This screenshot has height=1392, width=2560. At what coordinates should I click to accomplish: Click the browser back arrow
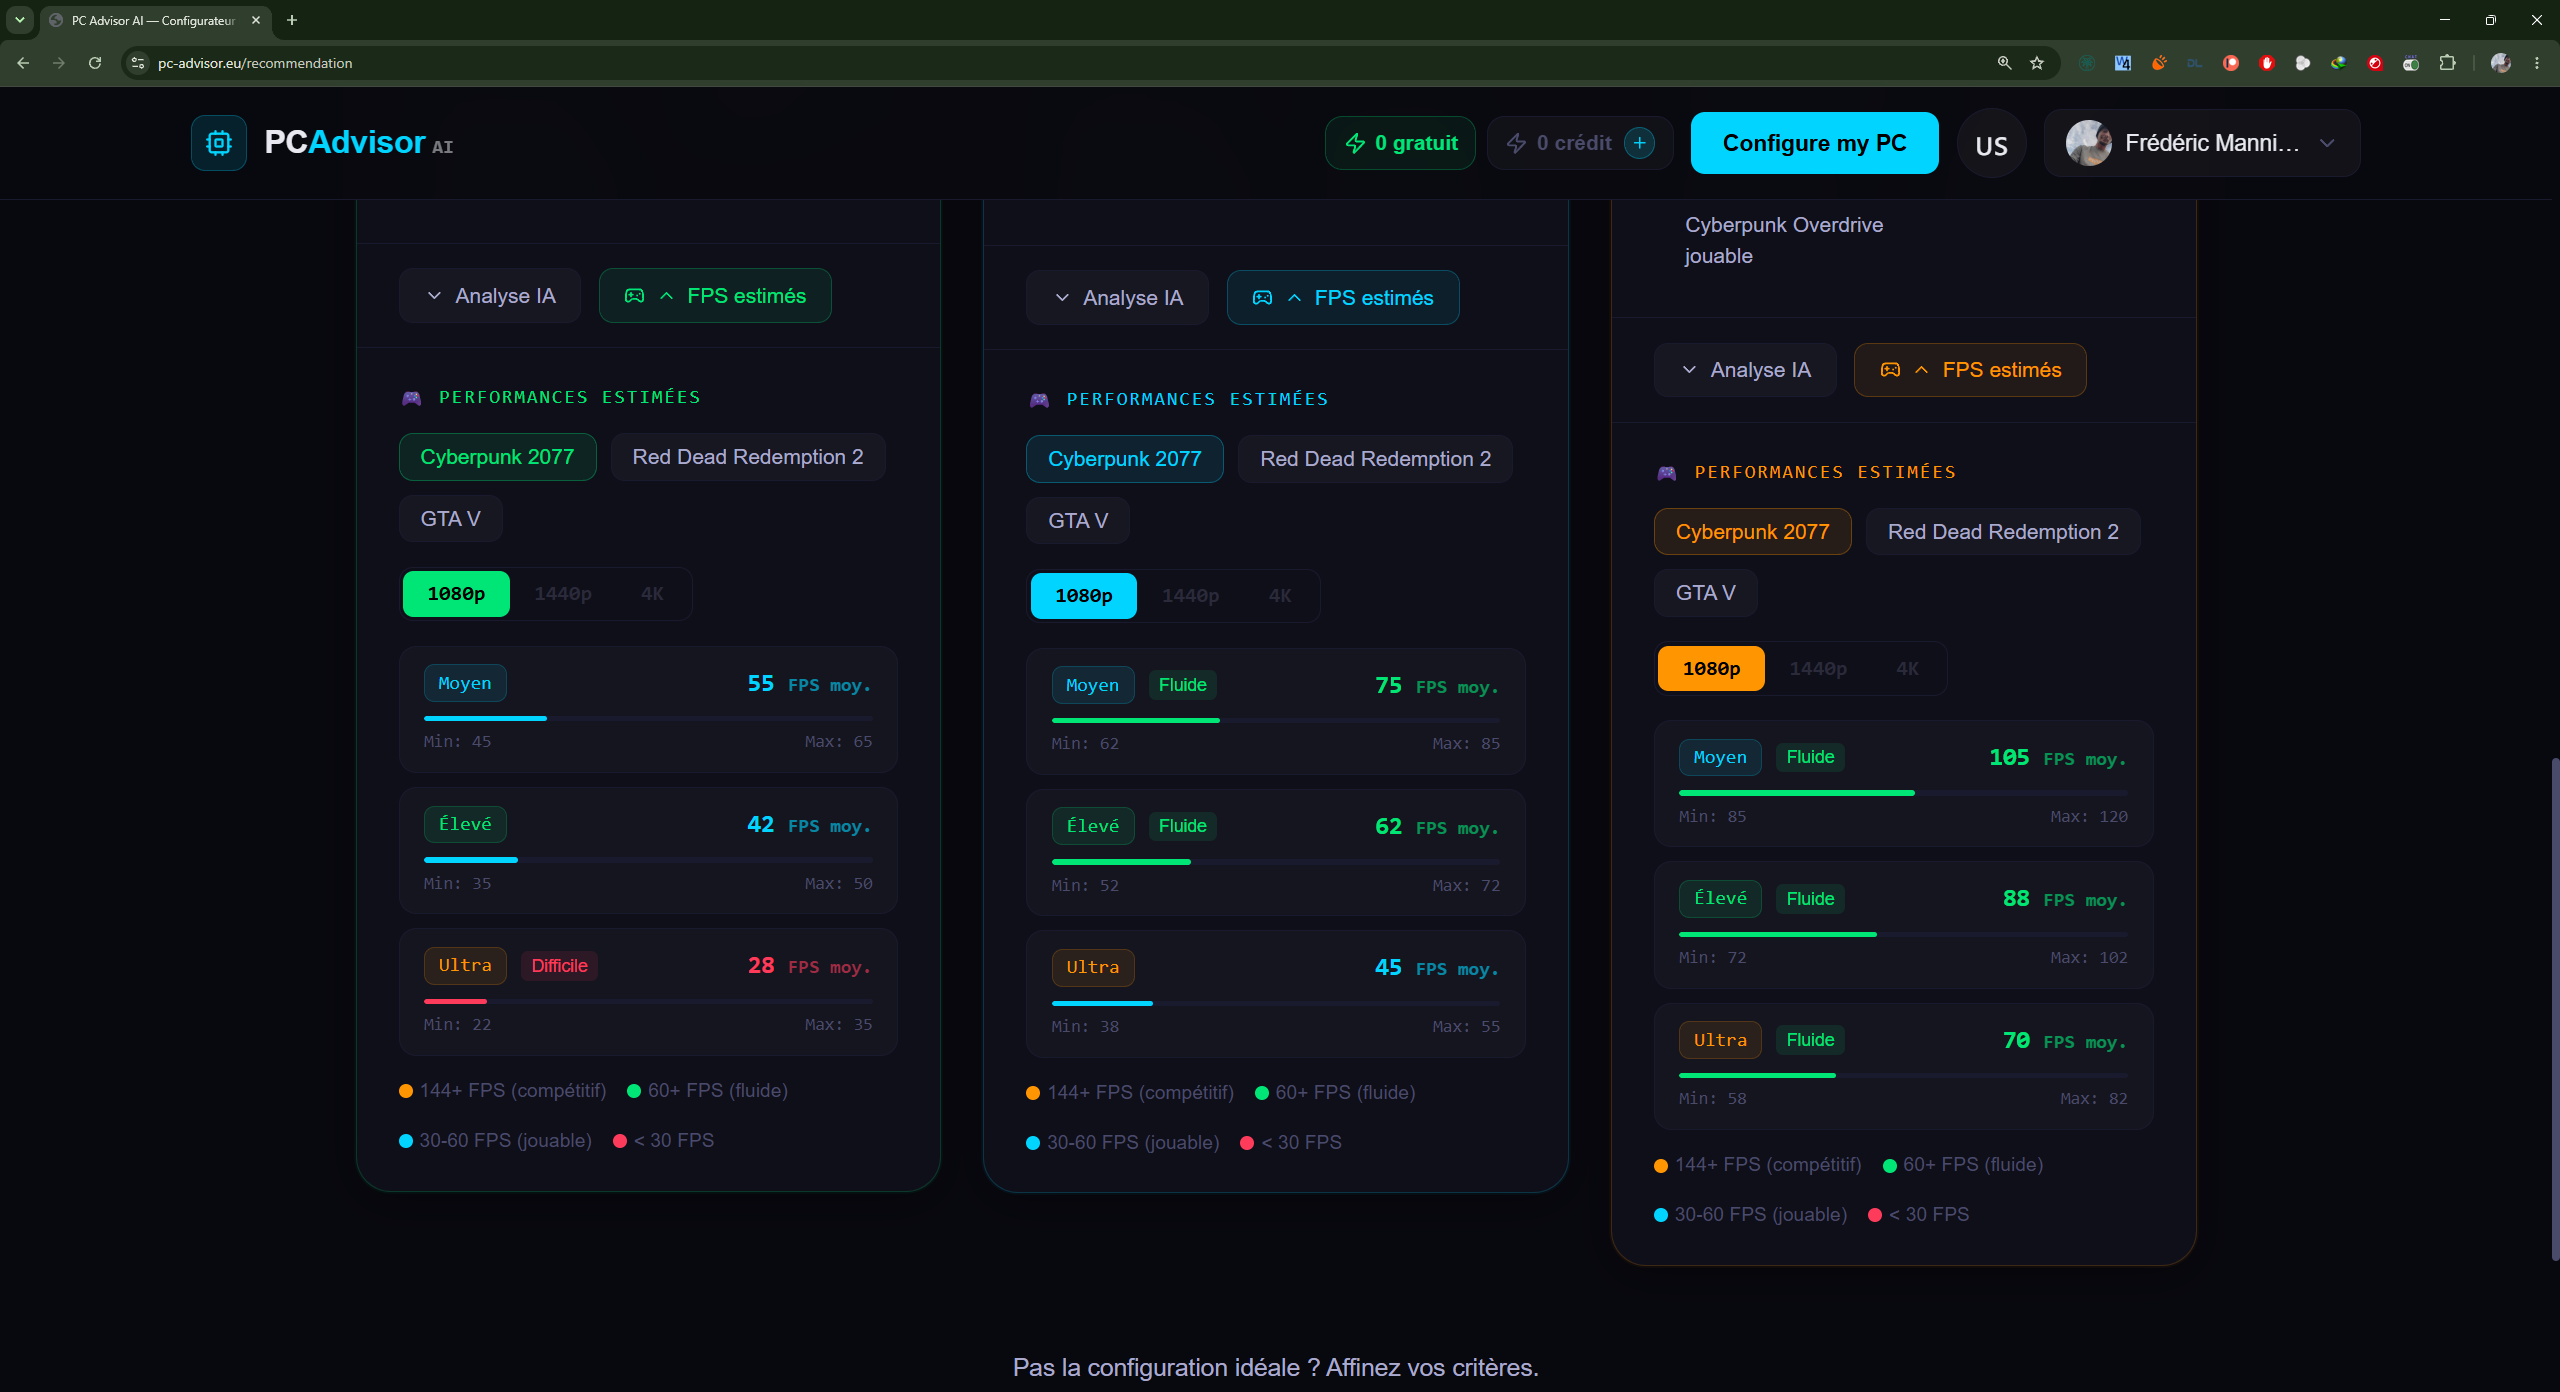pos(23,63)
